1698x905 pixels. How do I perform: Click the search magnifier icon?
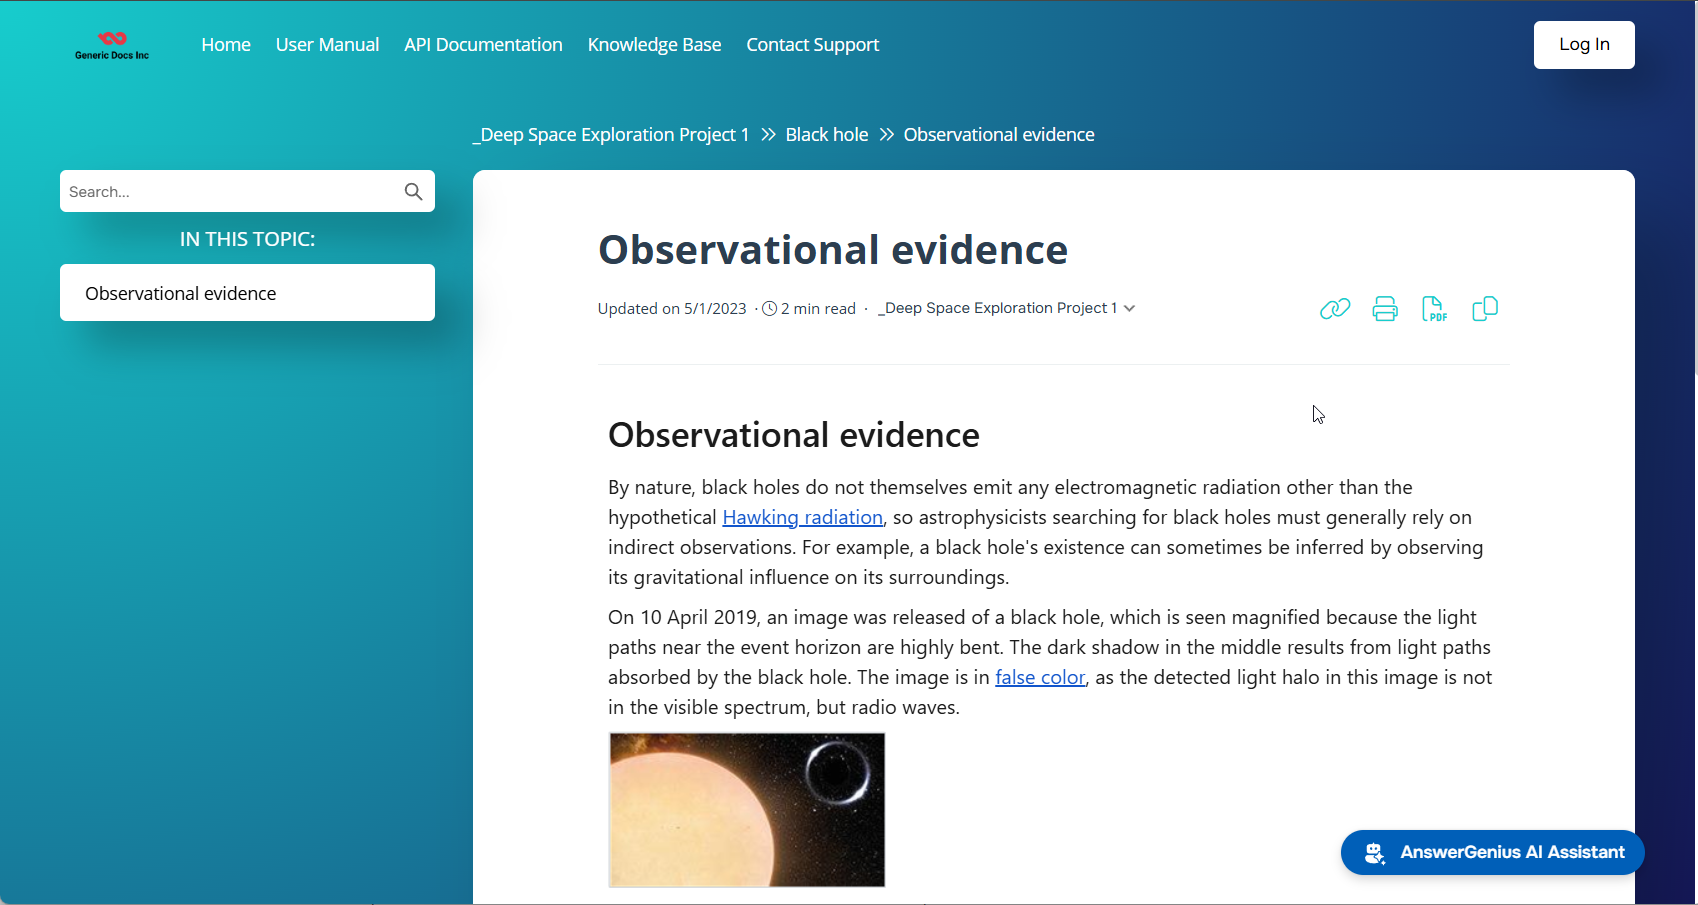[413, 192]
